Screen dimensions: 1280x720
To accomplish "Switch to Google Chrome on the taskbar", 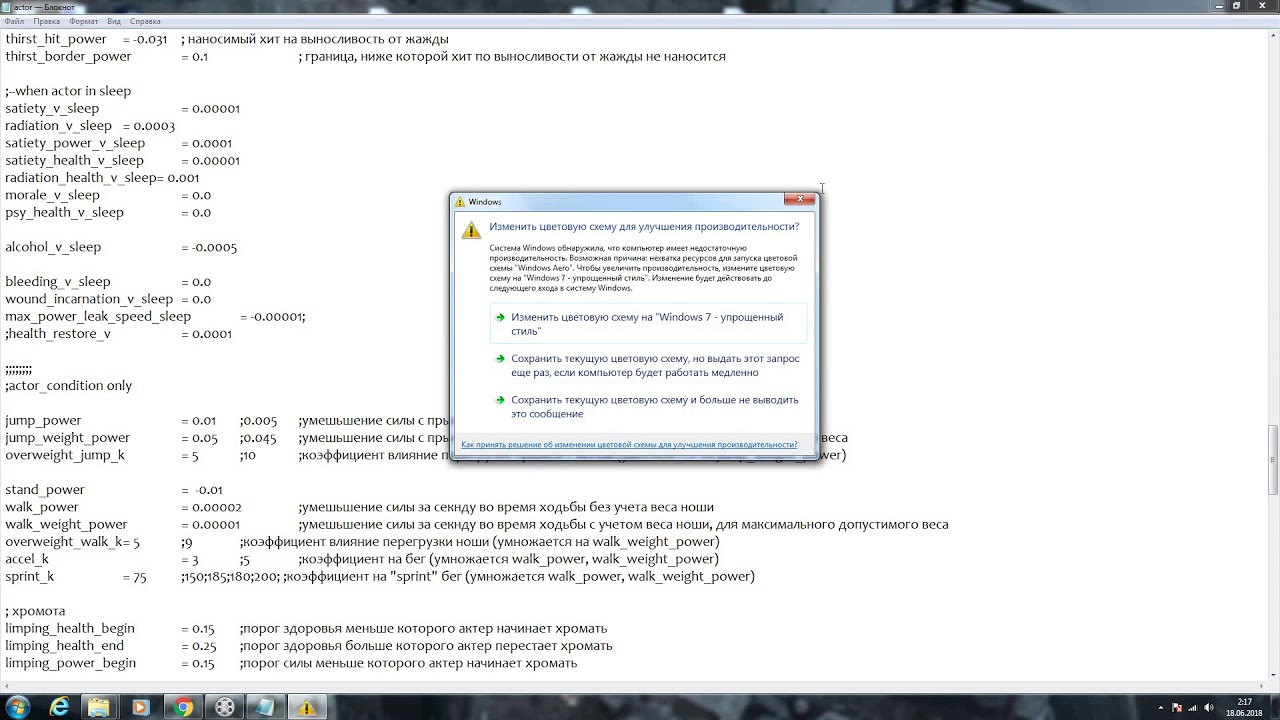I will 182,707.
